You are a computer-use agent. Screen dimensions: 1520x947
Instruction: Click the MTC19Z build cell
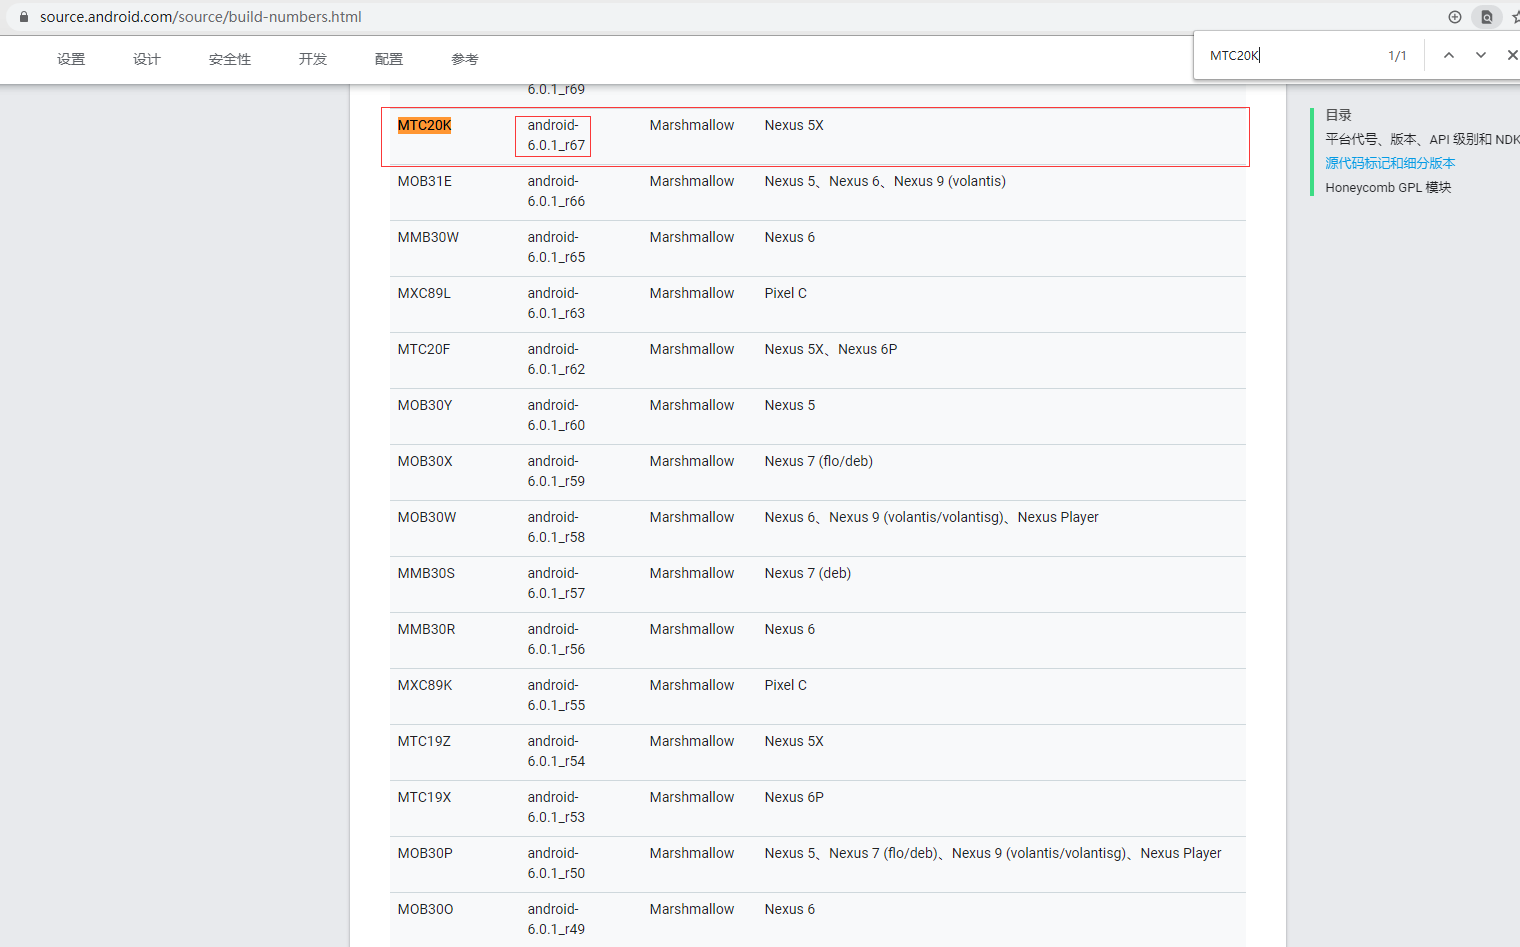point(424,741)
